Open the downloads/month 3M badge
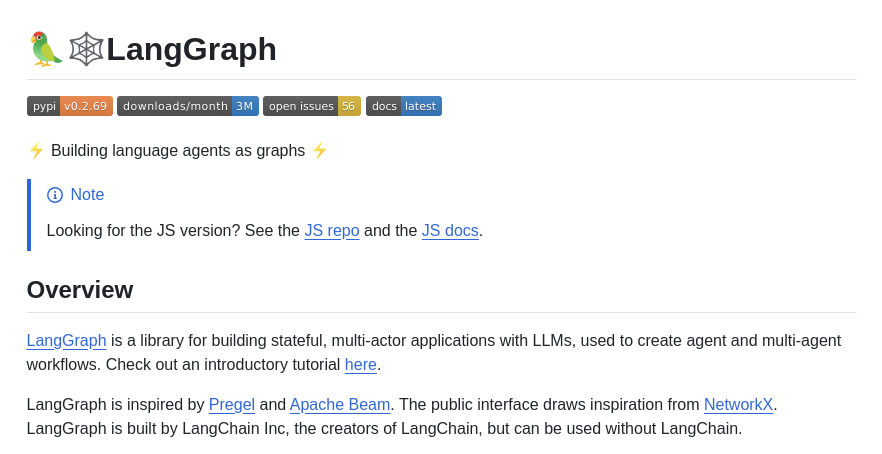This screenshot has width=882, height=454. pyautogui.click(x=187, y=106)
